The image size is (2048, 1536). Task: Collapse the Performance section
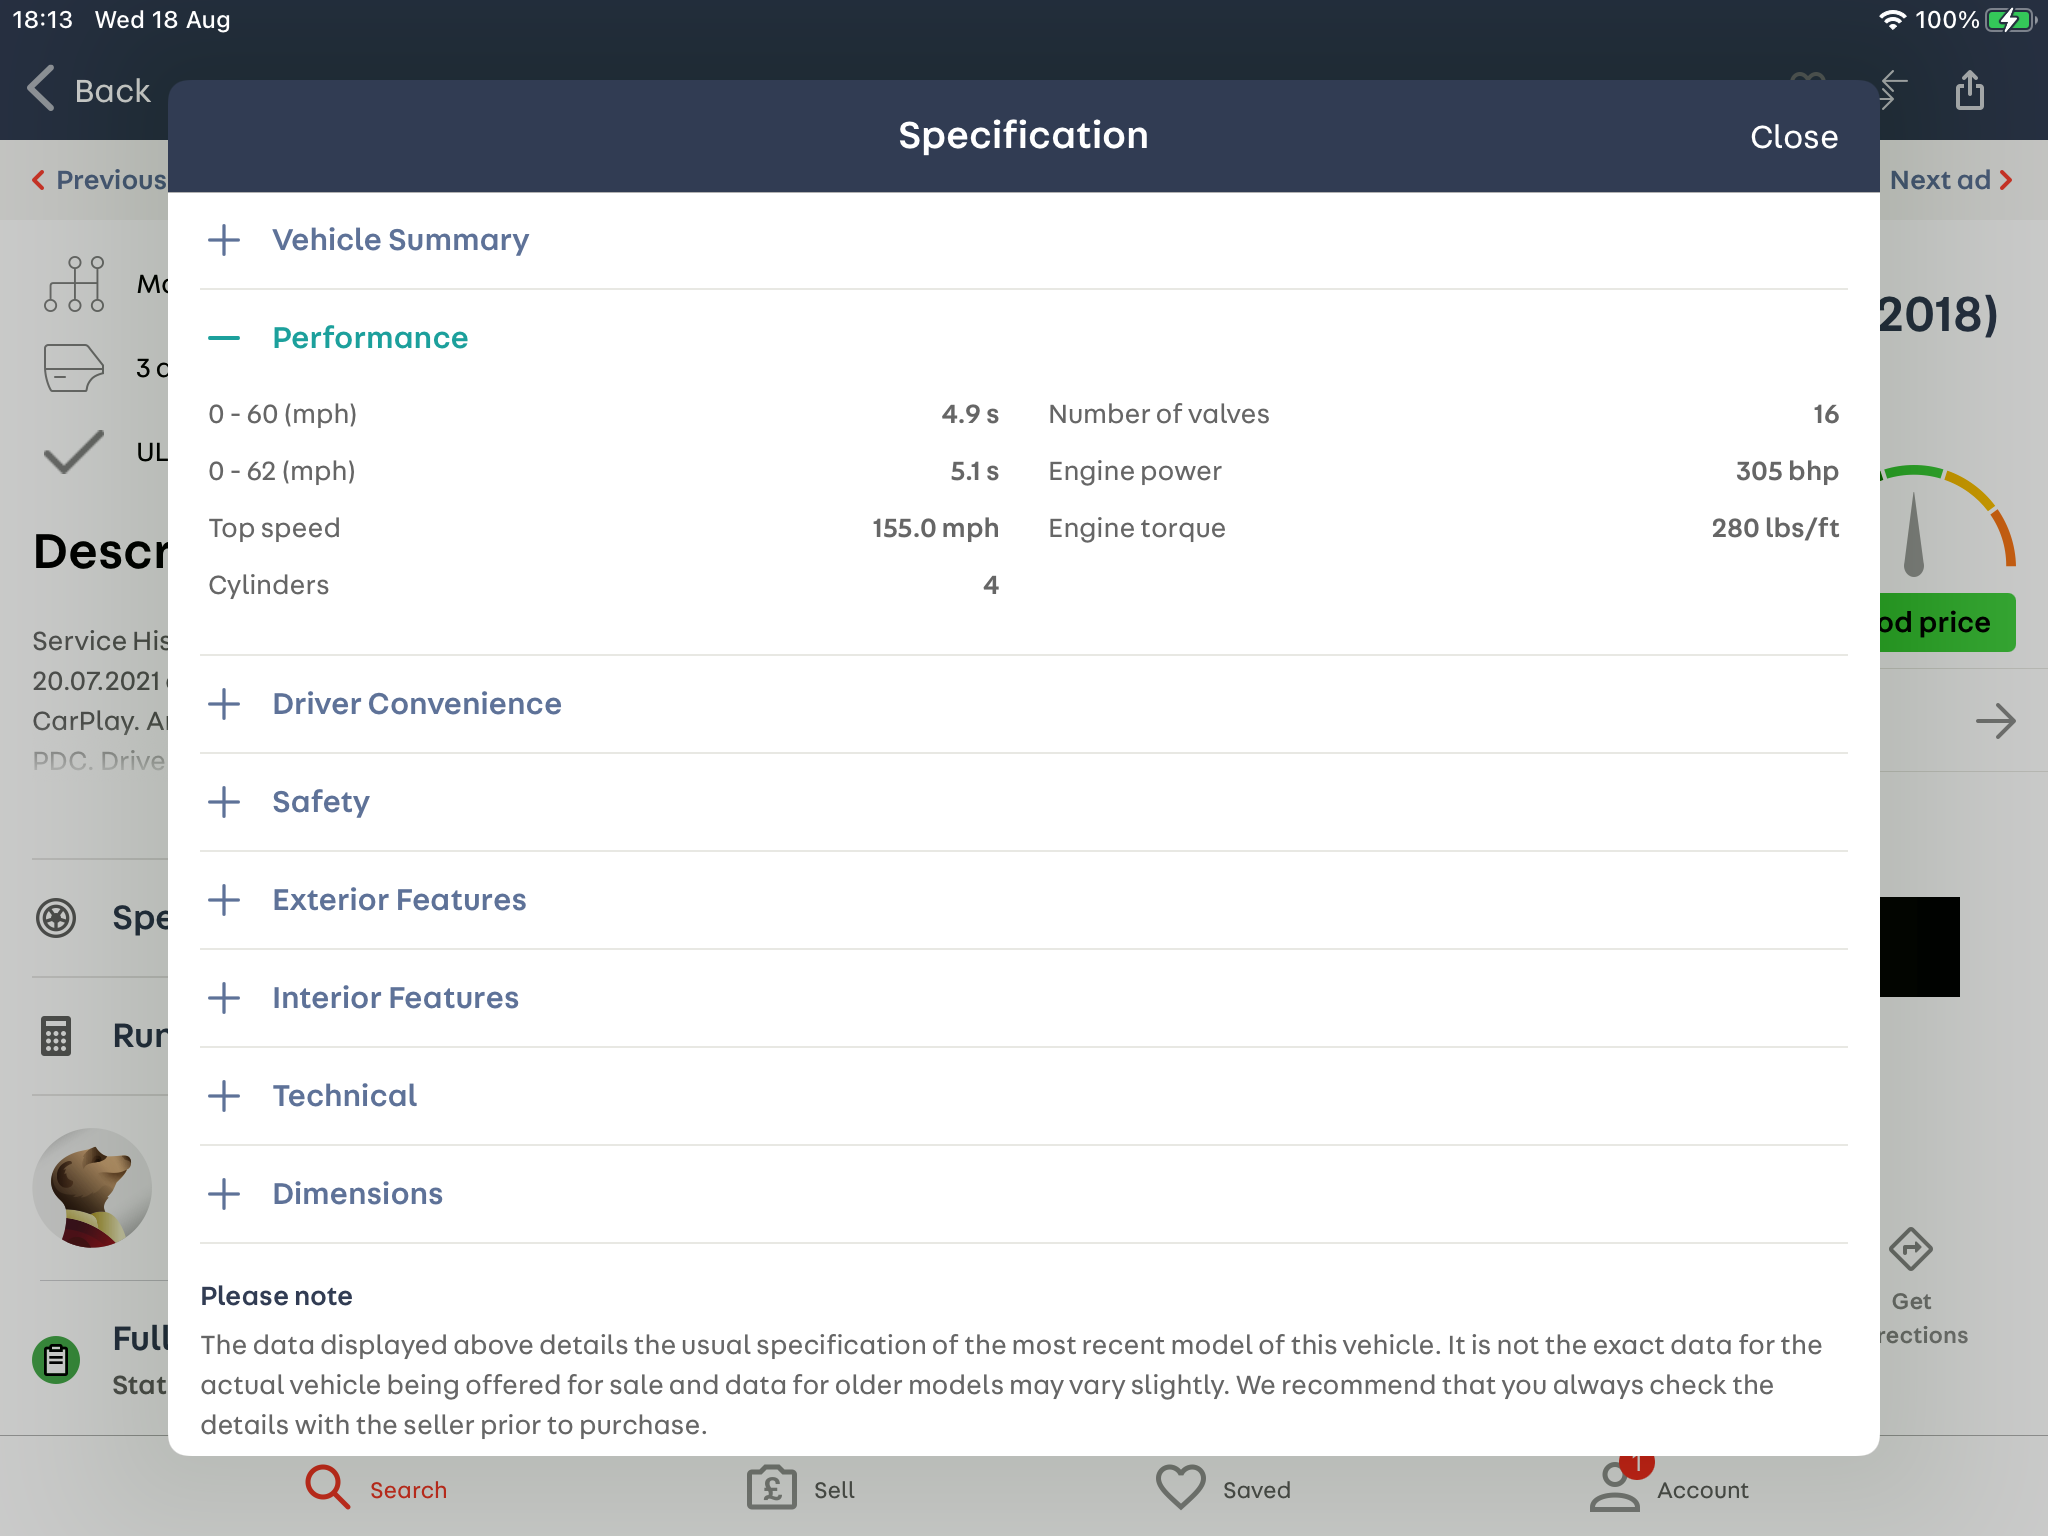point(369,338)
